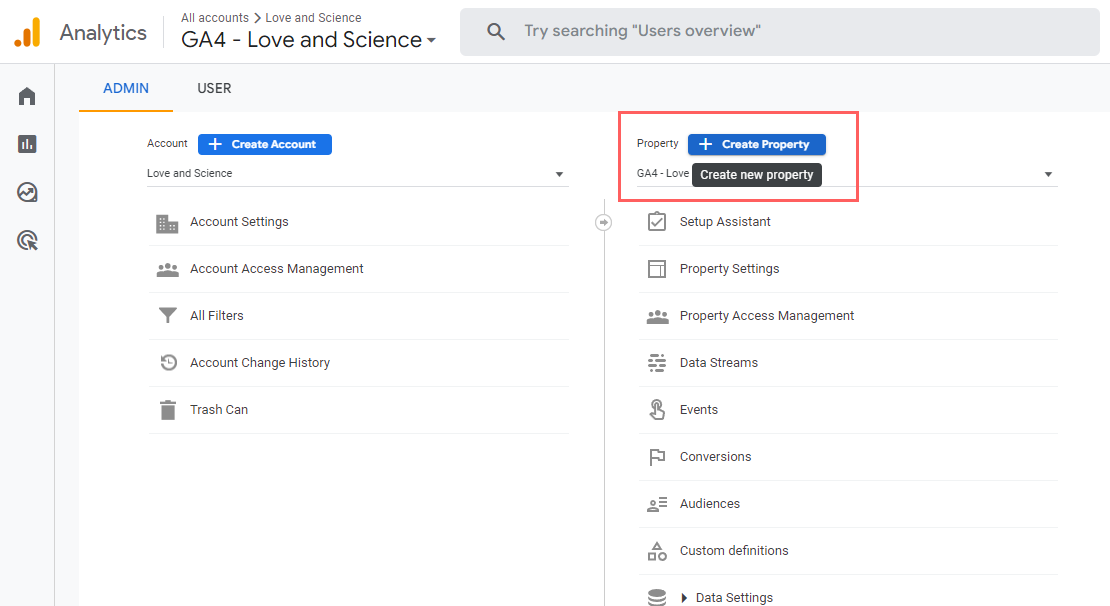Click the search magnifier icon

[496, 31]
